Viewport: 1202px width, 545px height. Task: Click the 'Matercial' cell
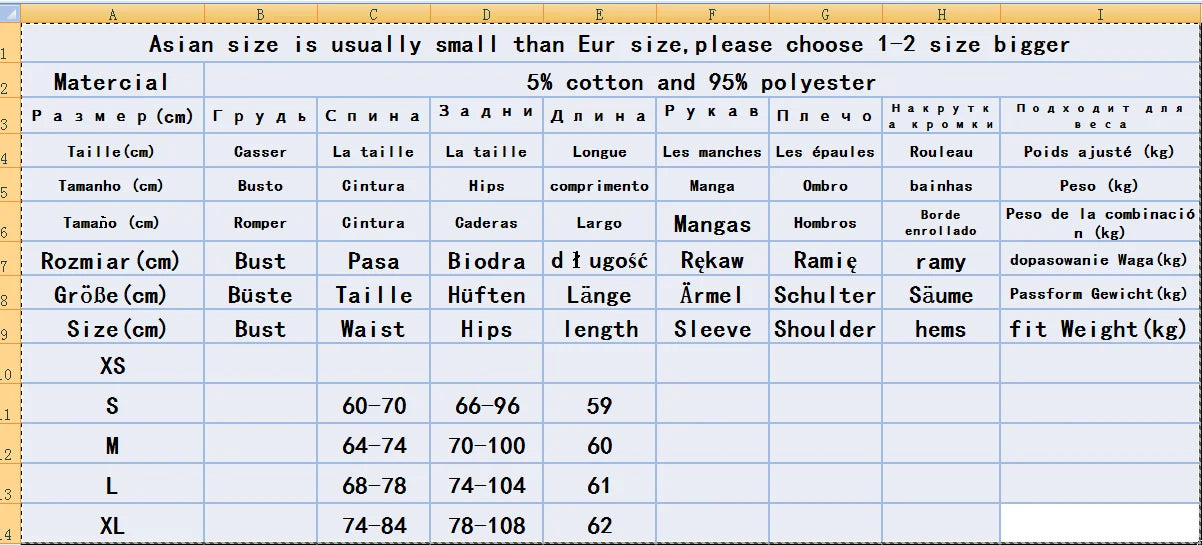(x=112, y=81)
